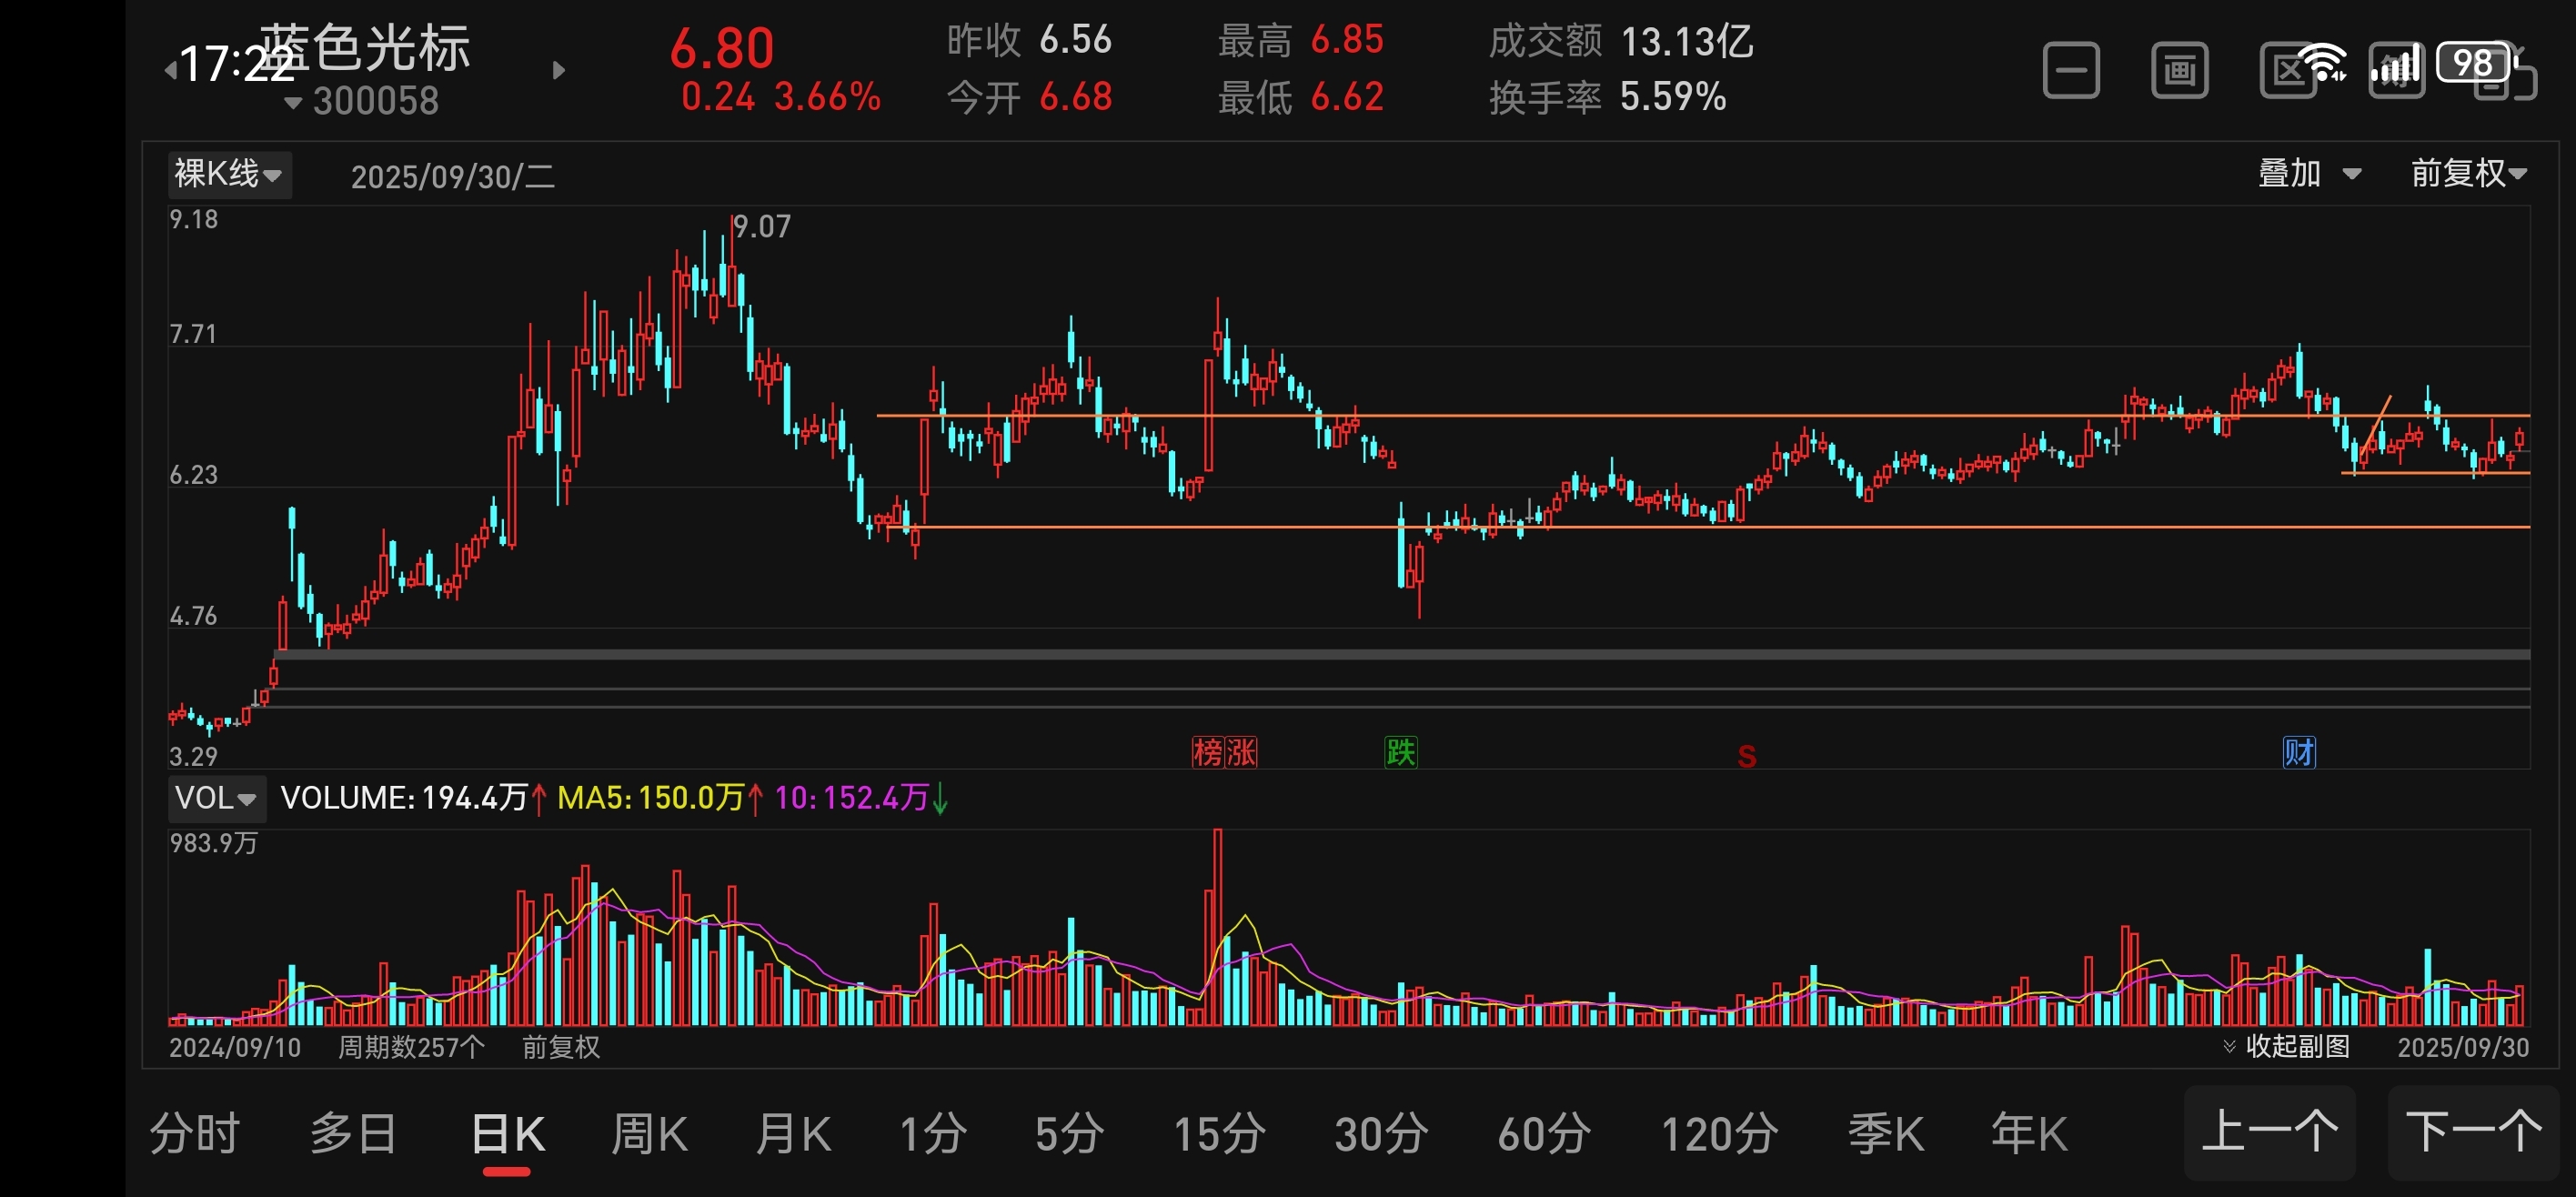The height and width of the screenshot is (1197, 2576).
Task: Open the 画 drawing tool icon
Action: [x=2179, y=71]
